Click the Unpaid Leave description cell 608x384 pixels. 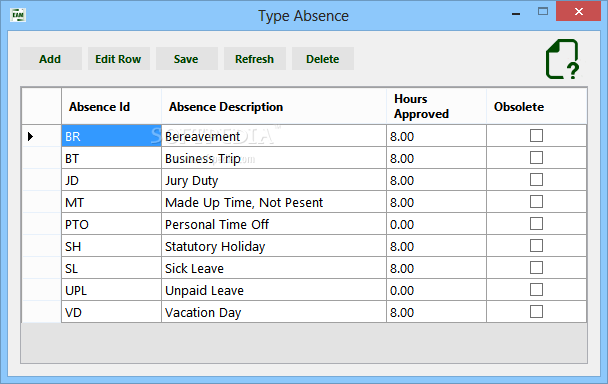click(x=274, y=290)
